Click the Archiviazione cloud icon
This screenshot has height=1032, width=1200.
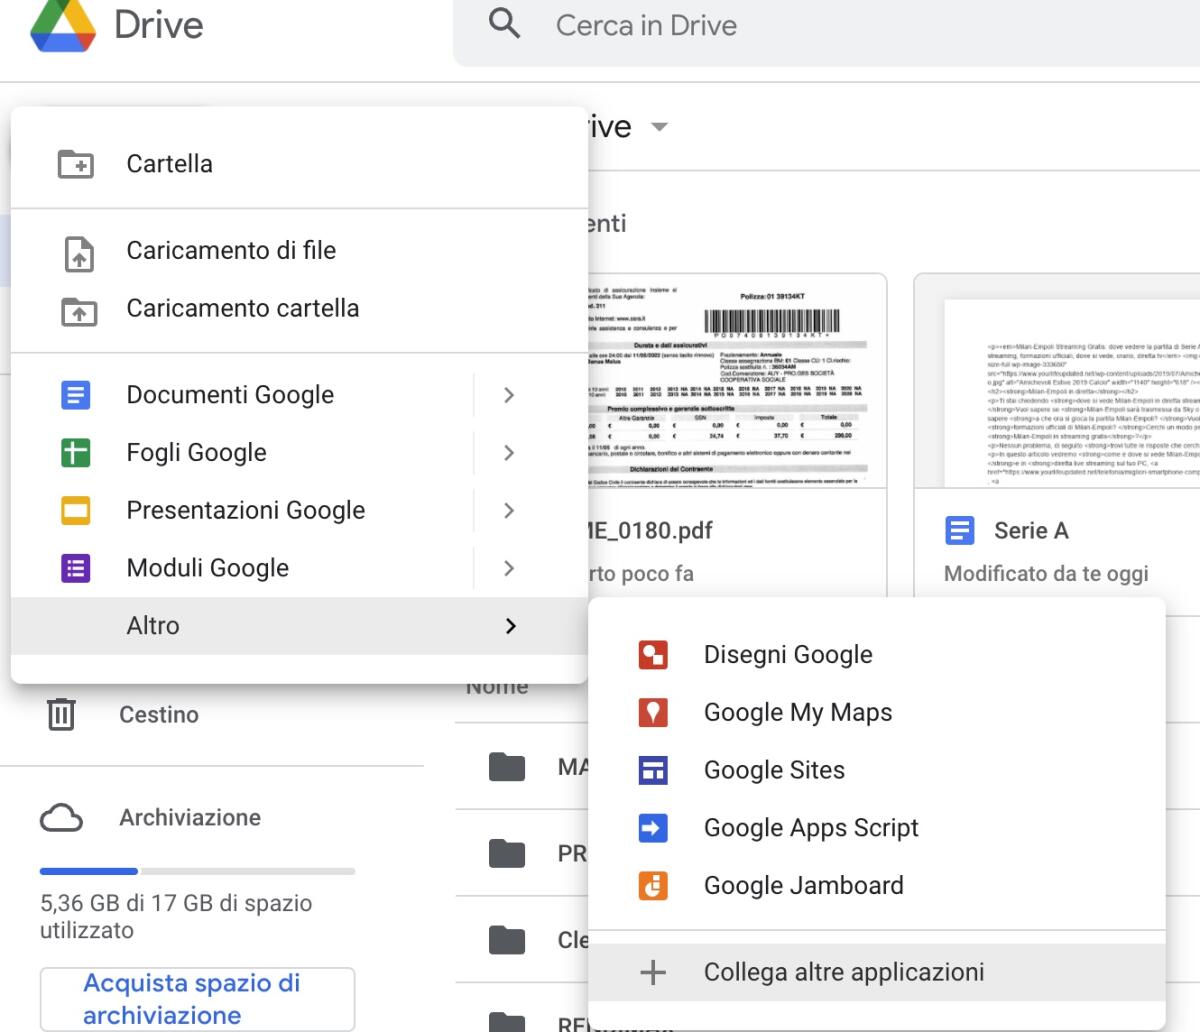point(65,817)
